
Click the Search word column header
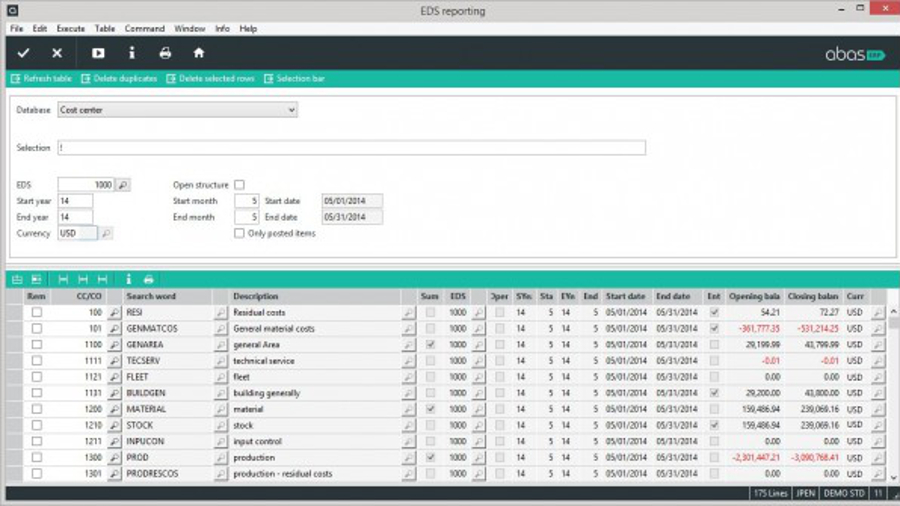pyautogui.click(x=167, y=297)
